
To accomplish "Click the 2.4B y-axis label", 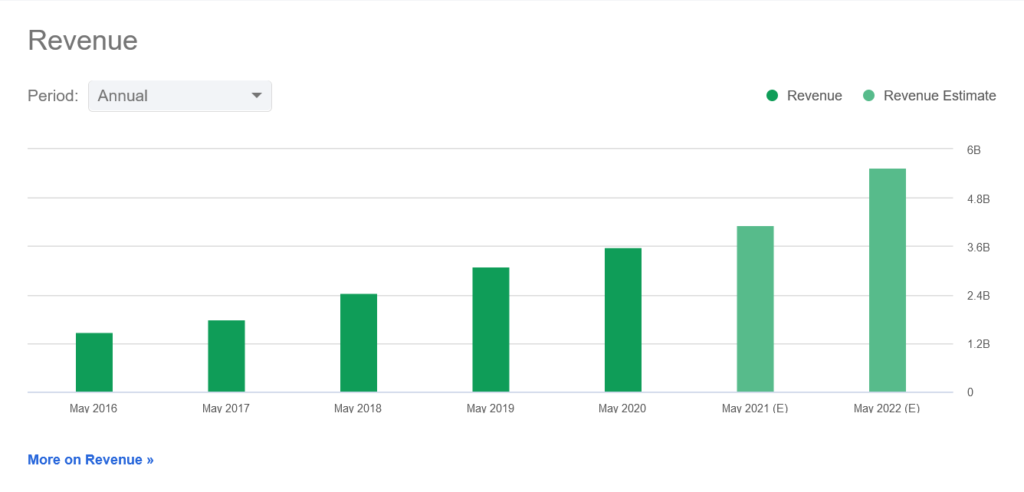I will click(977, 296).
